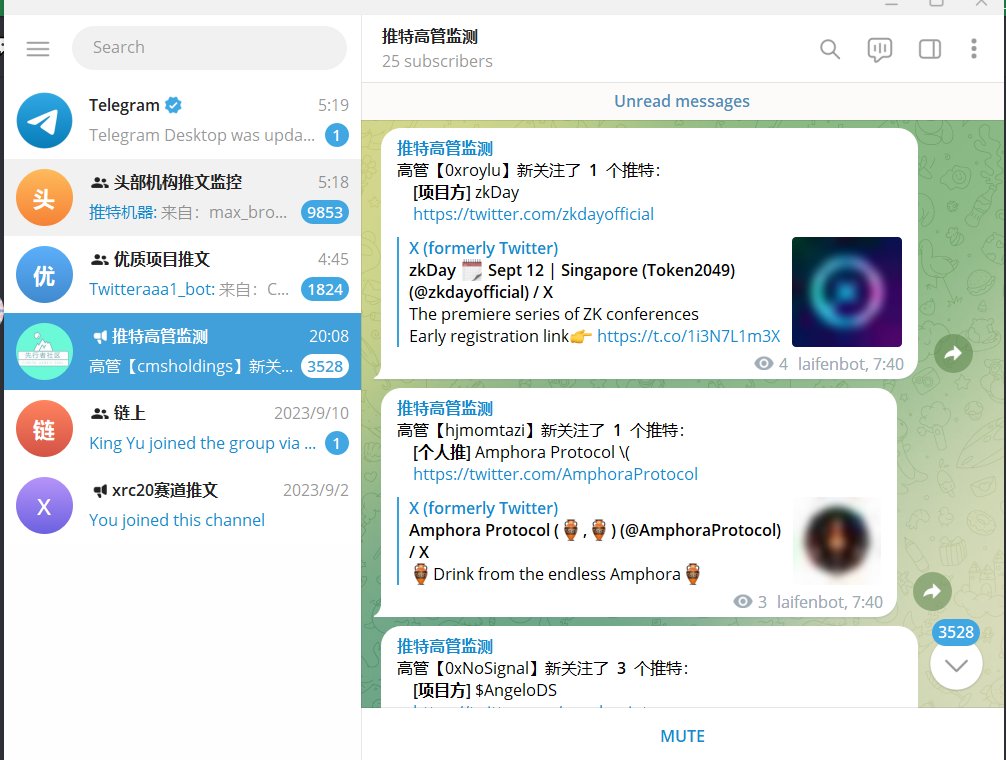Open the xrc20赛道推文 channel
Viewport: 1006px width, 760px height.
pos(183,505)
